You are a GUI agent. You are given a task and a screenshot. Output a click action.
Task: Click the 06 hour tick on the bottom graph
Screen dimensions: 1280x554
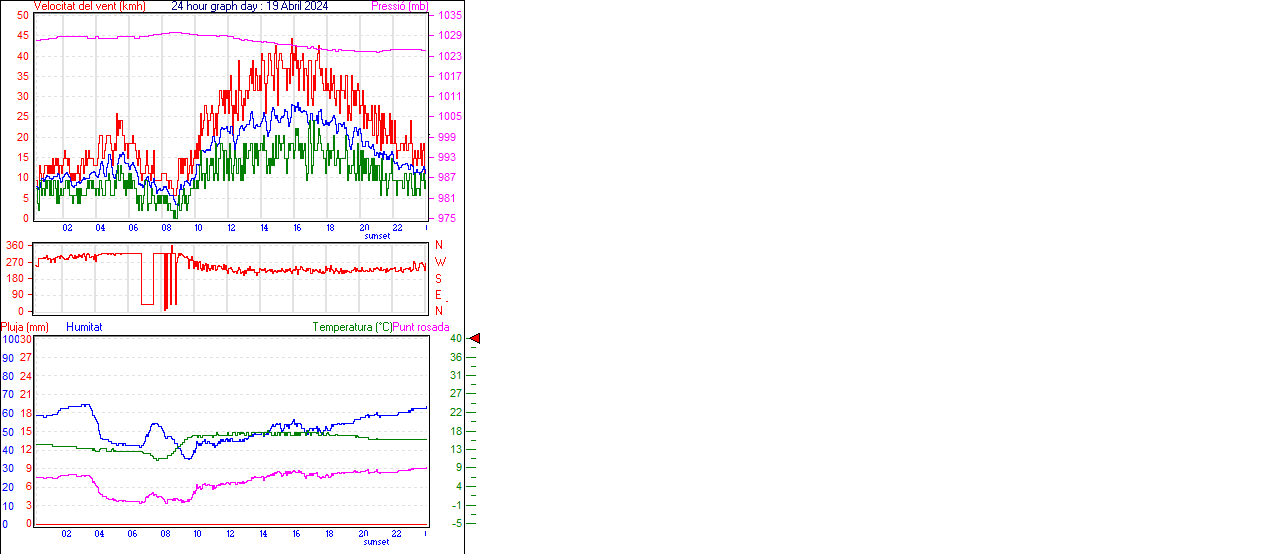[x=132, y=533]
